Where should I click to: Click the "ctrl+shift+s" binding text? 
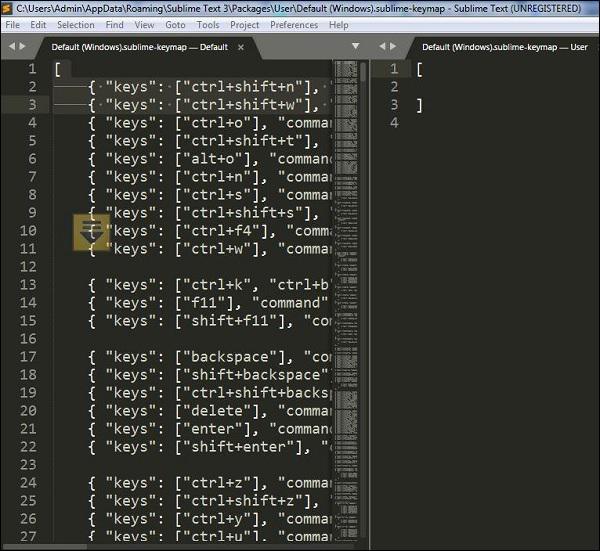click(243, 213)
